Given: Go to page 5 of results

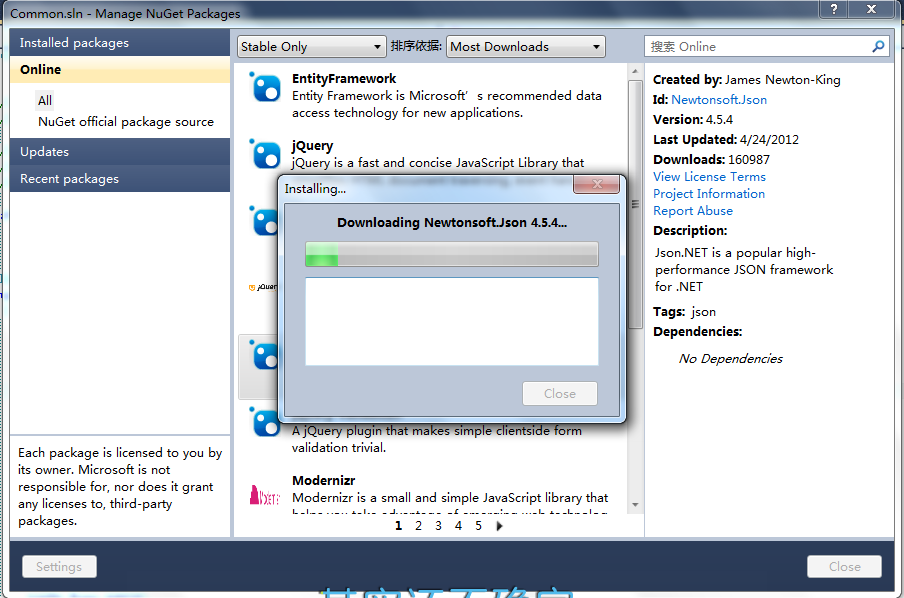Looking at the screenshot, I should 479,526.
